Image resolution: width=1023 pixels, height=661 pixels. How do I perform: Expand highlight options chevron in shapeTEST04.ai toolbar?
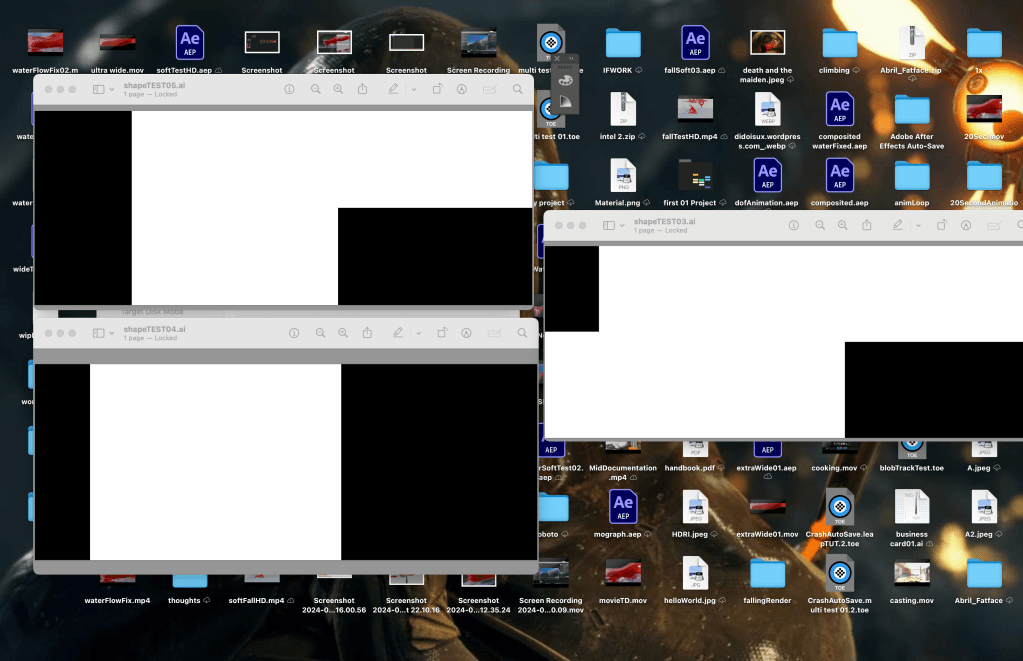(x=417, y=332)
